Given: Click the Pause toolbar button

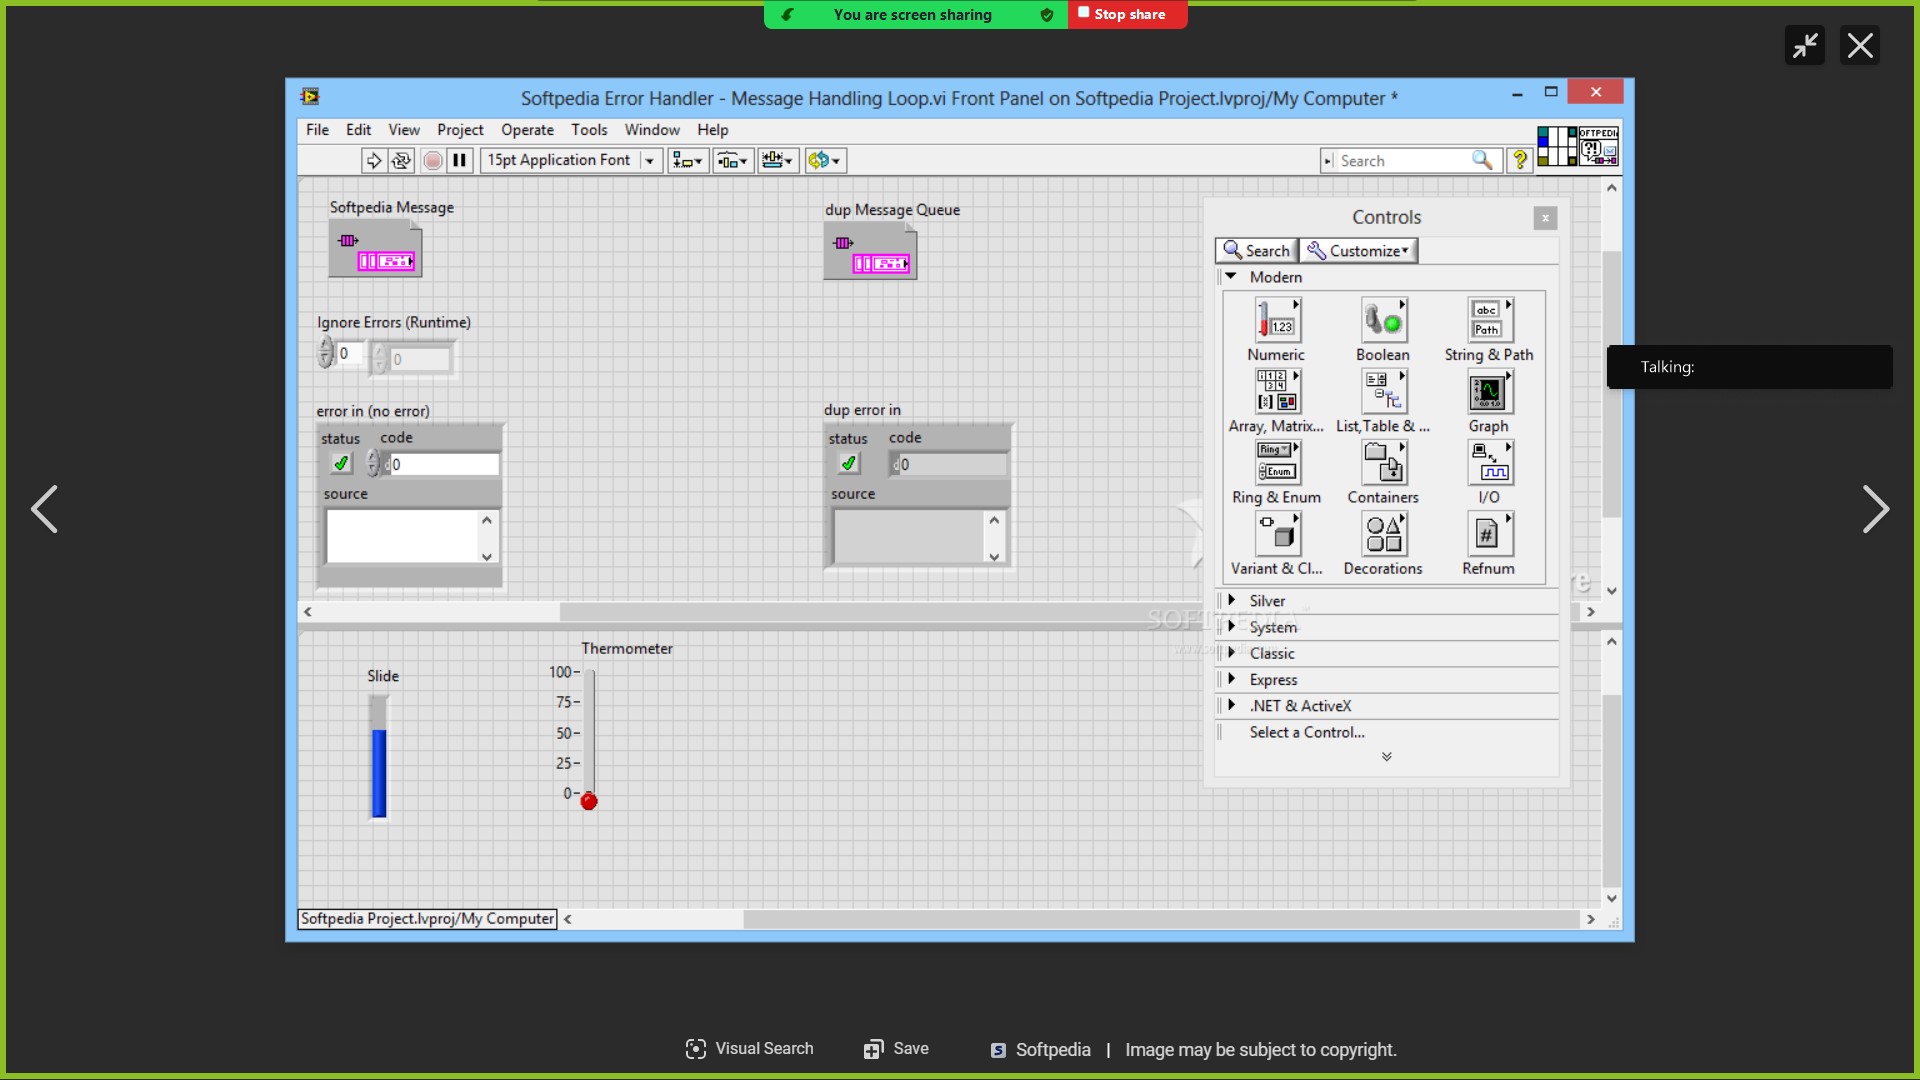Looking at the screenshot, I should point(459,160).
